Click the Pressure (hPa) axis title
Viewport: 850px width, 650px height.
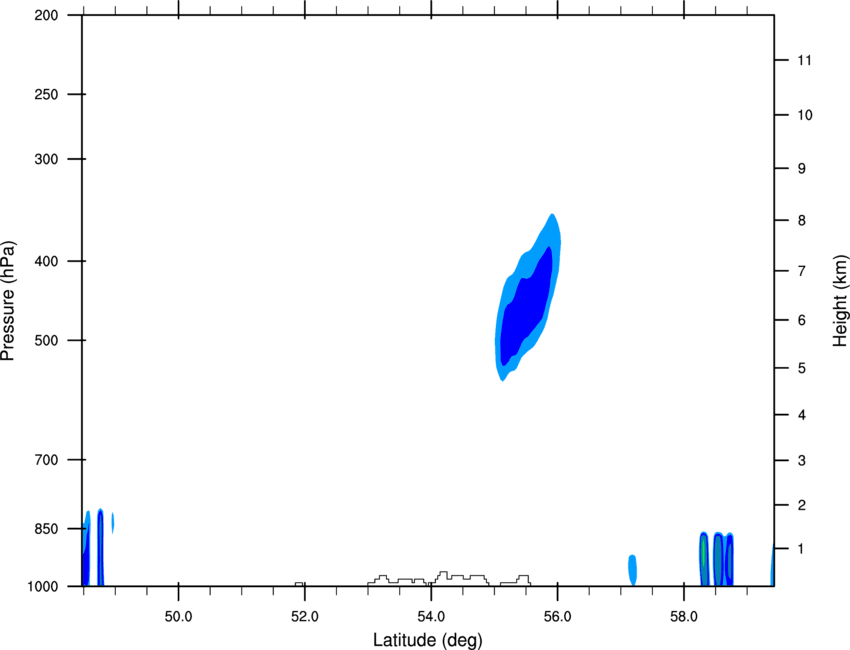[8, 300]
